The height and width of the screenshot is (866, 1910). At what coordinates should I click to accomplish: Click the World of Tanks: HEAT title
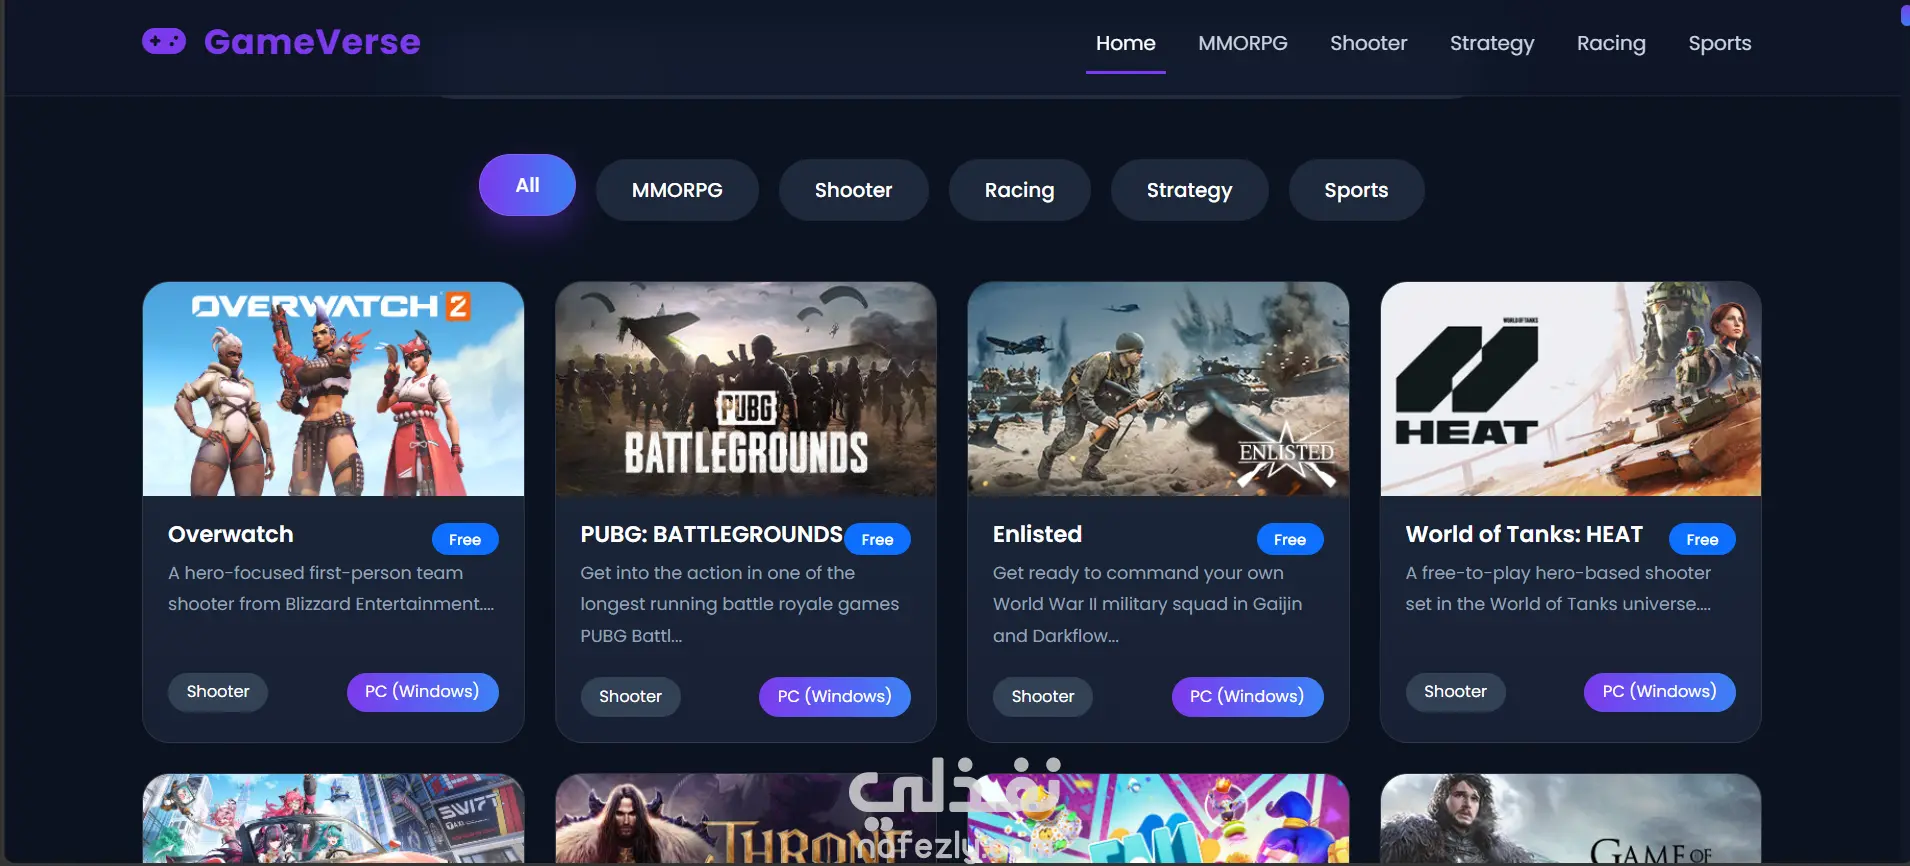[x=1524, y=534]
